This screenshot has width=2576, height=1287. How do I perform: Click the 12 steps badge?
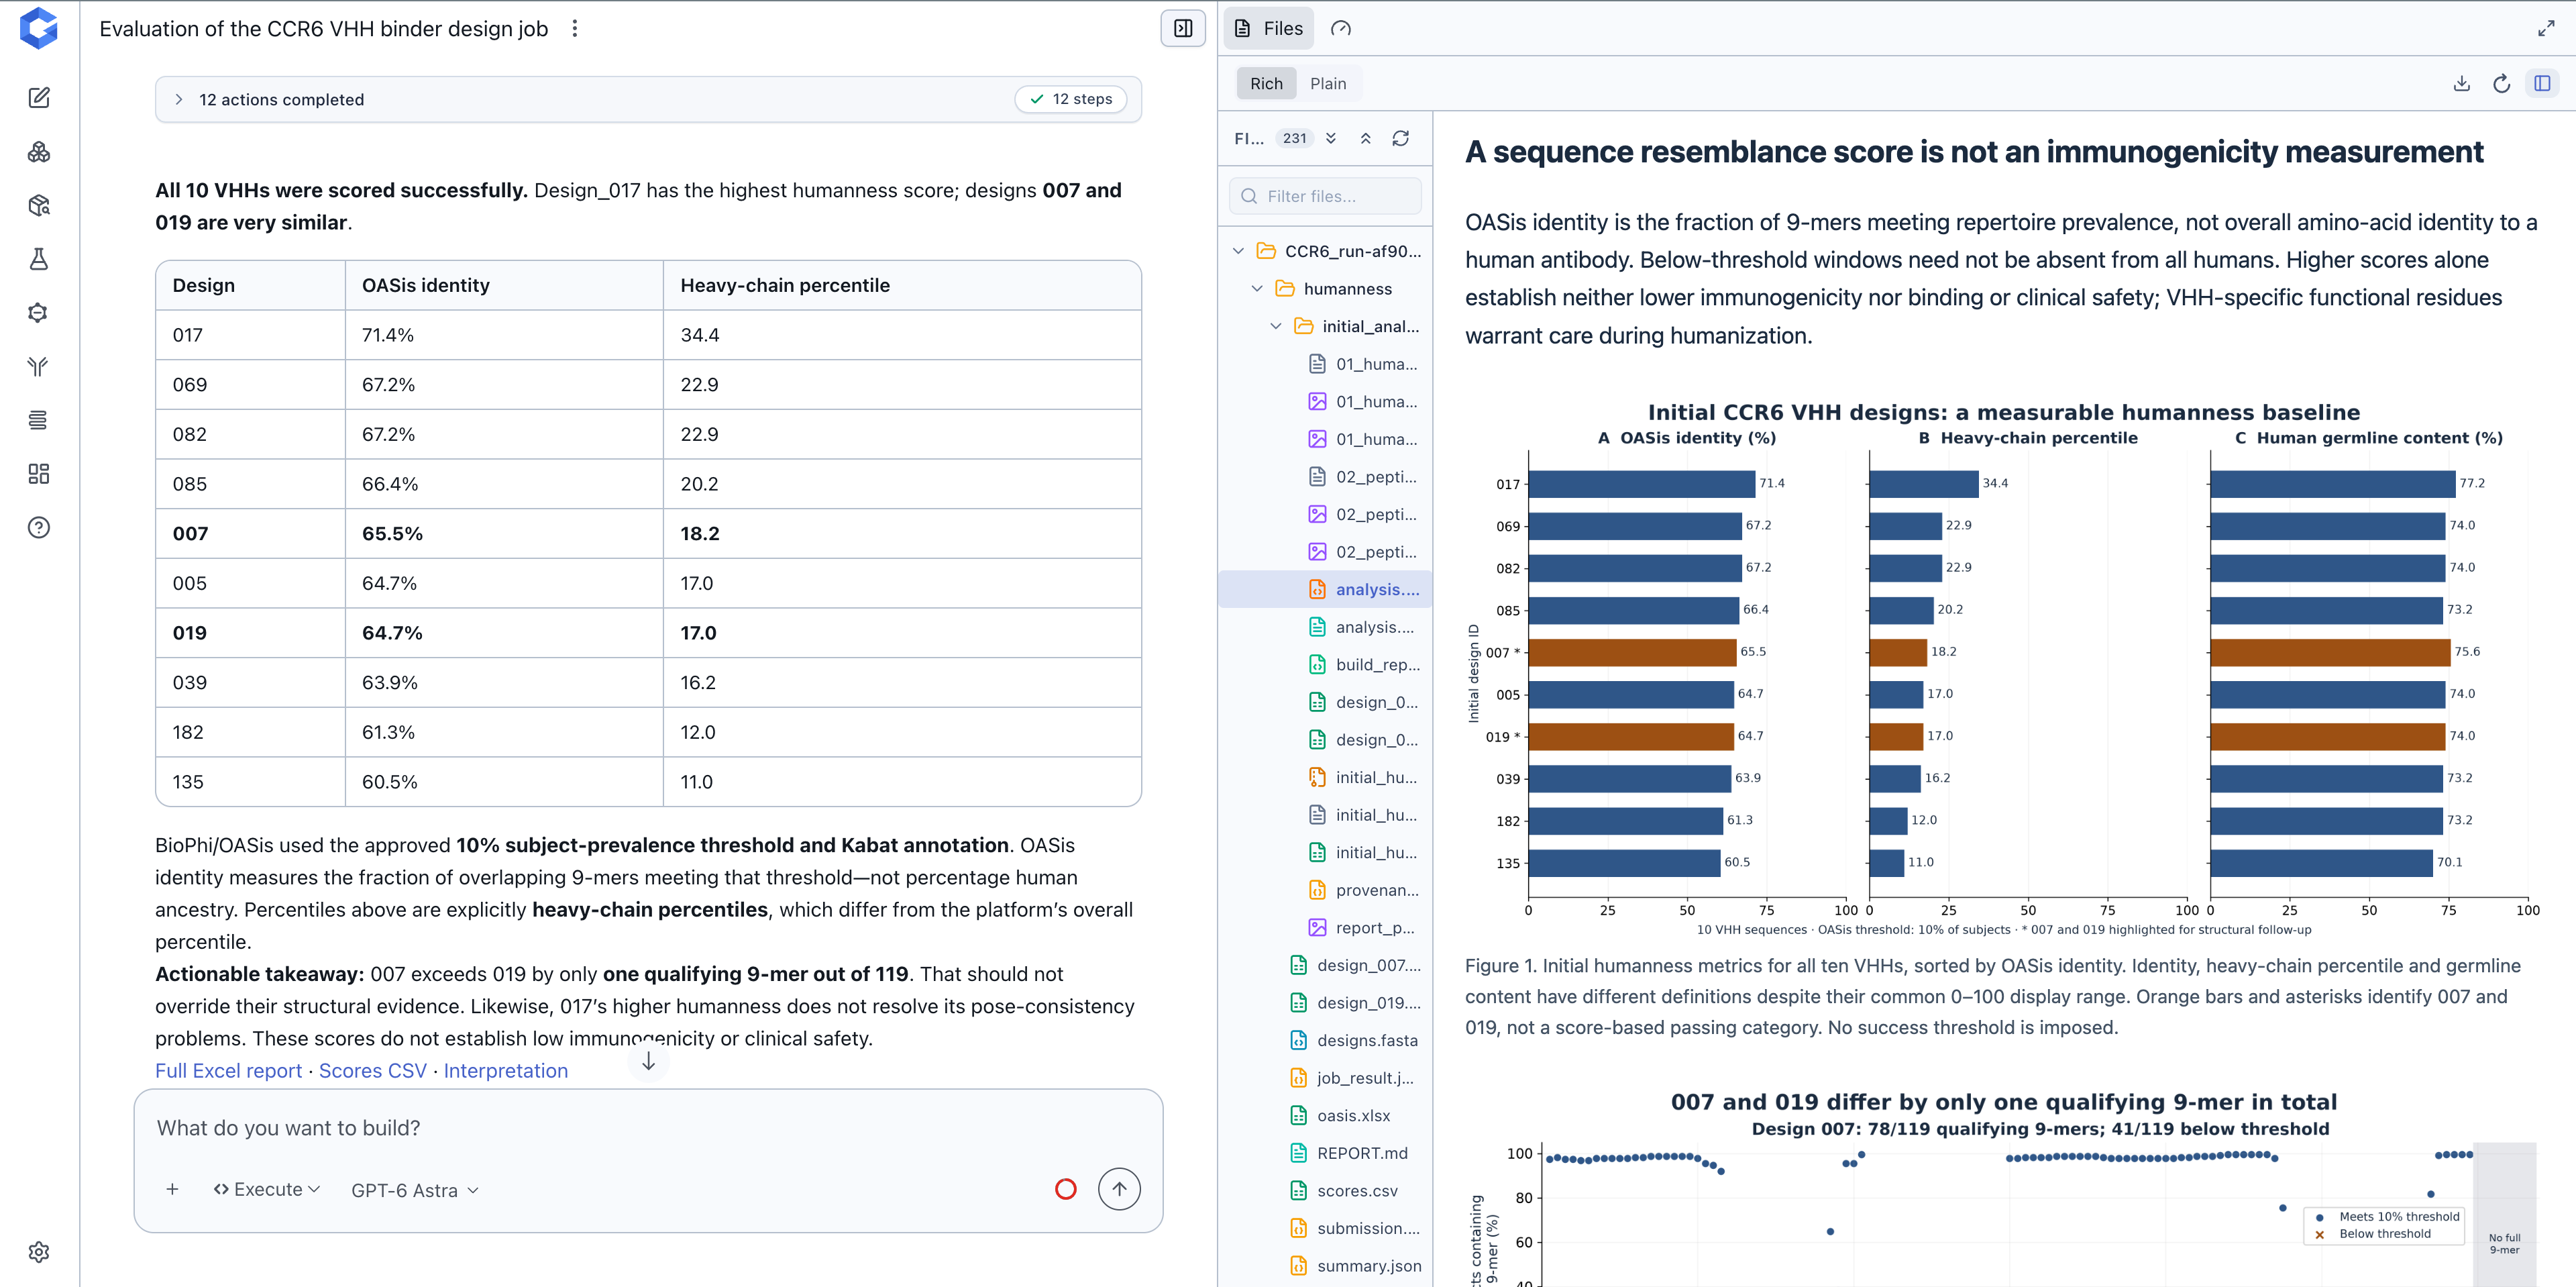click(x=1071, y=99)
